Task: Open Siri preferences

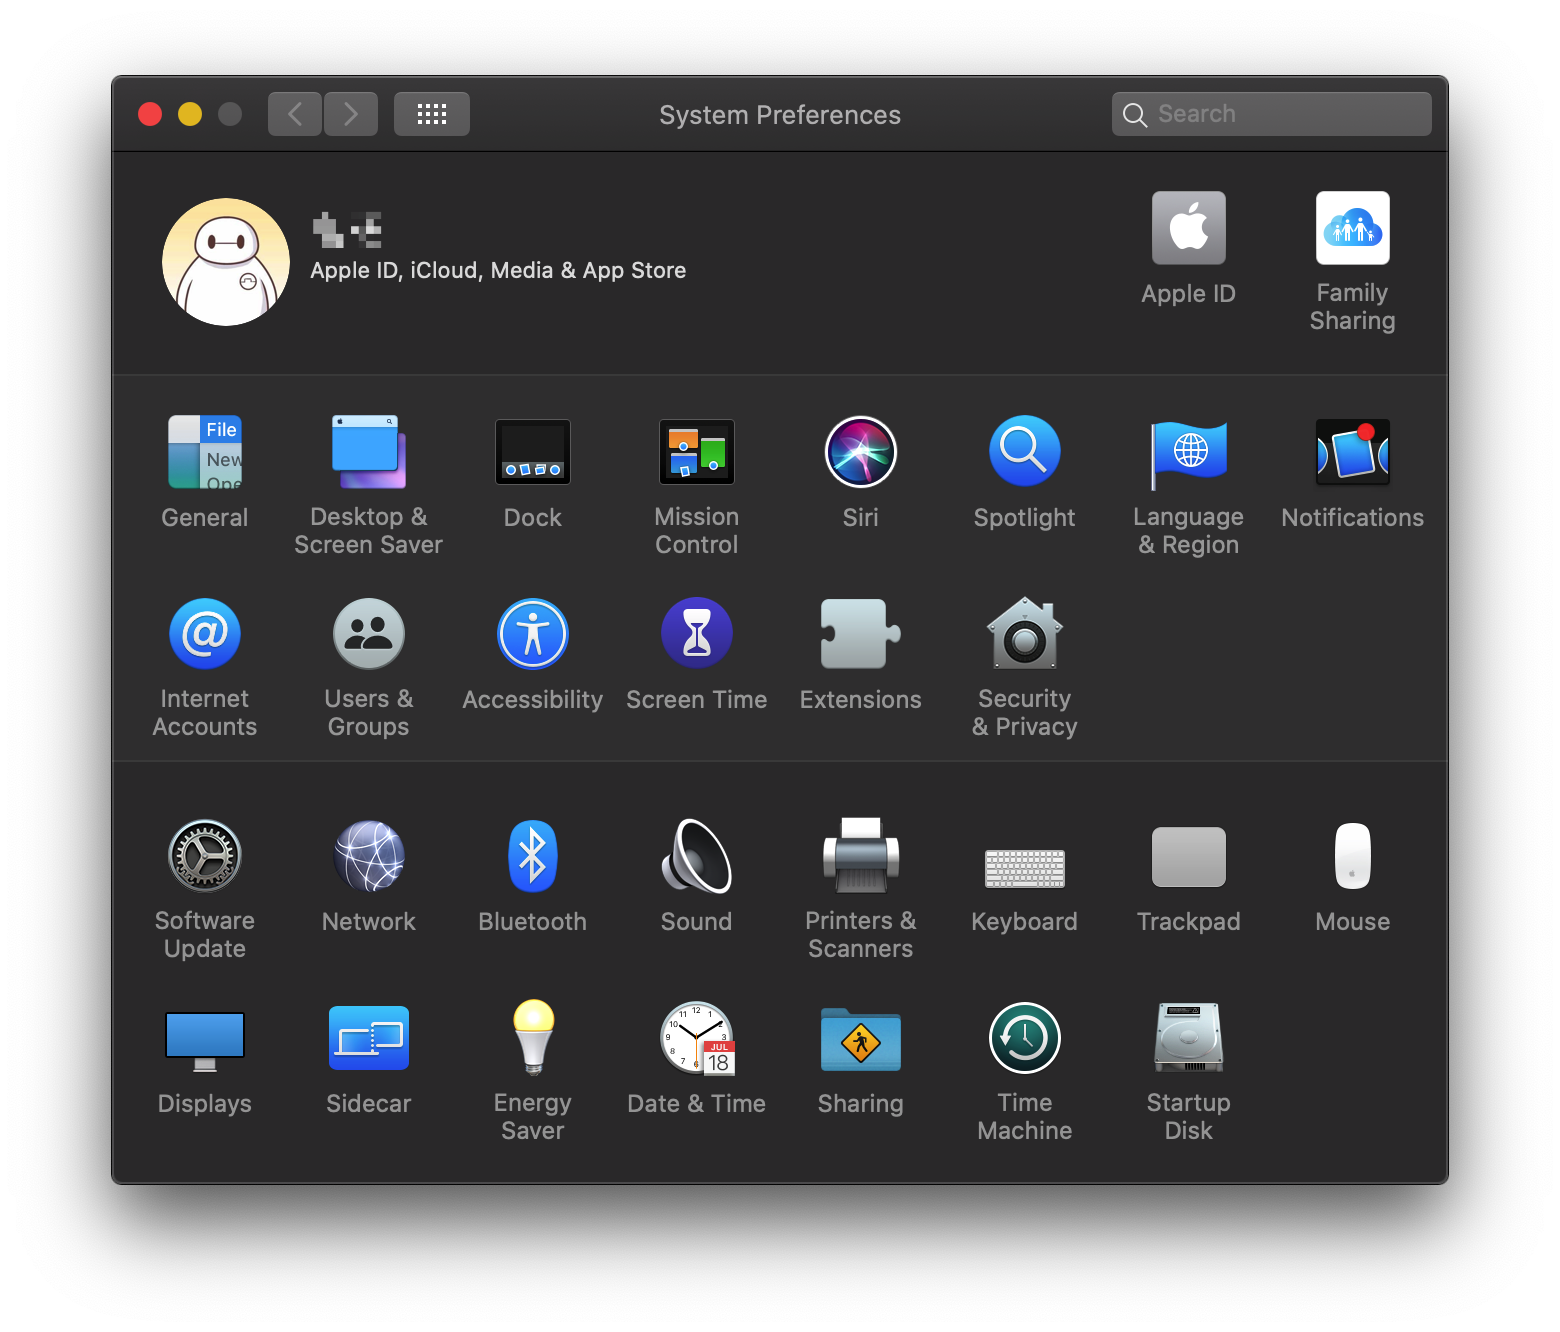Action: (x=861, y=452)
